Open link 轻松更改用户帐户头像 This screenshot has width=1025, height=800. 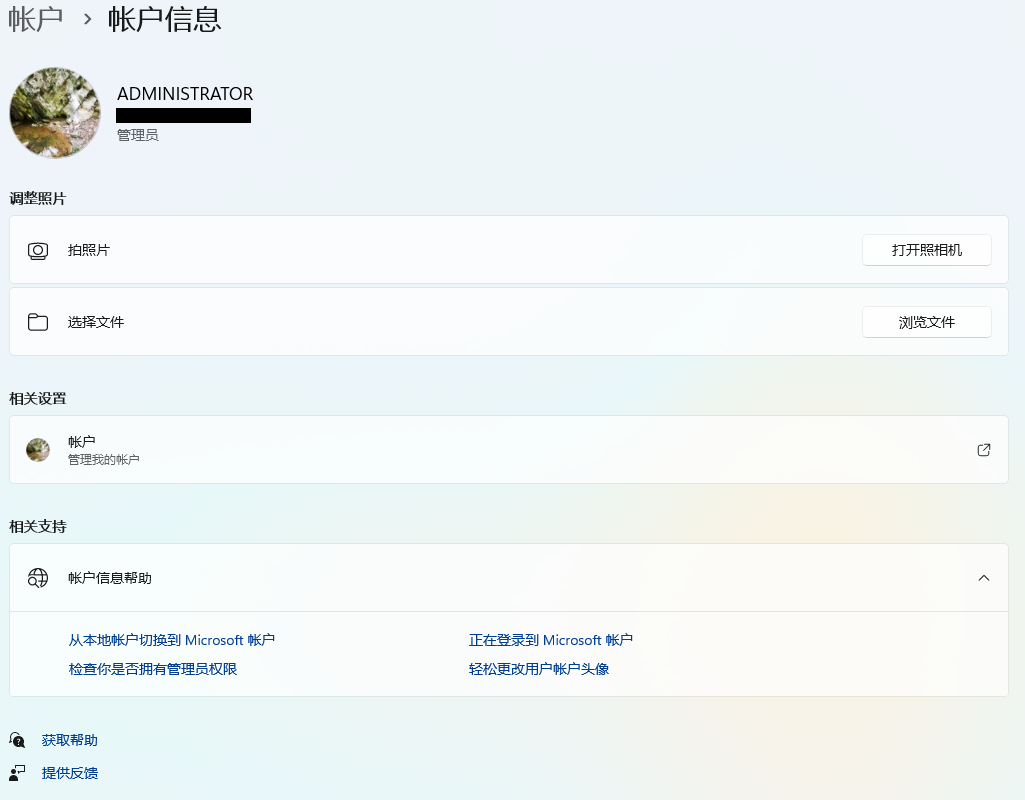539,669
